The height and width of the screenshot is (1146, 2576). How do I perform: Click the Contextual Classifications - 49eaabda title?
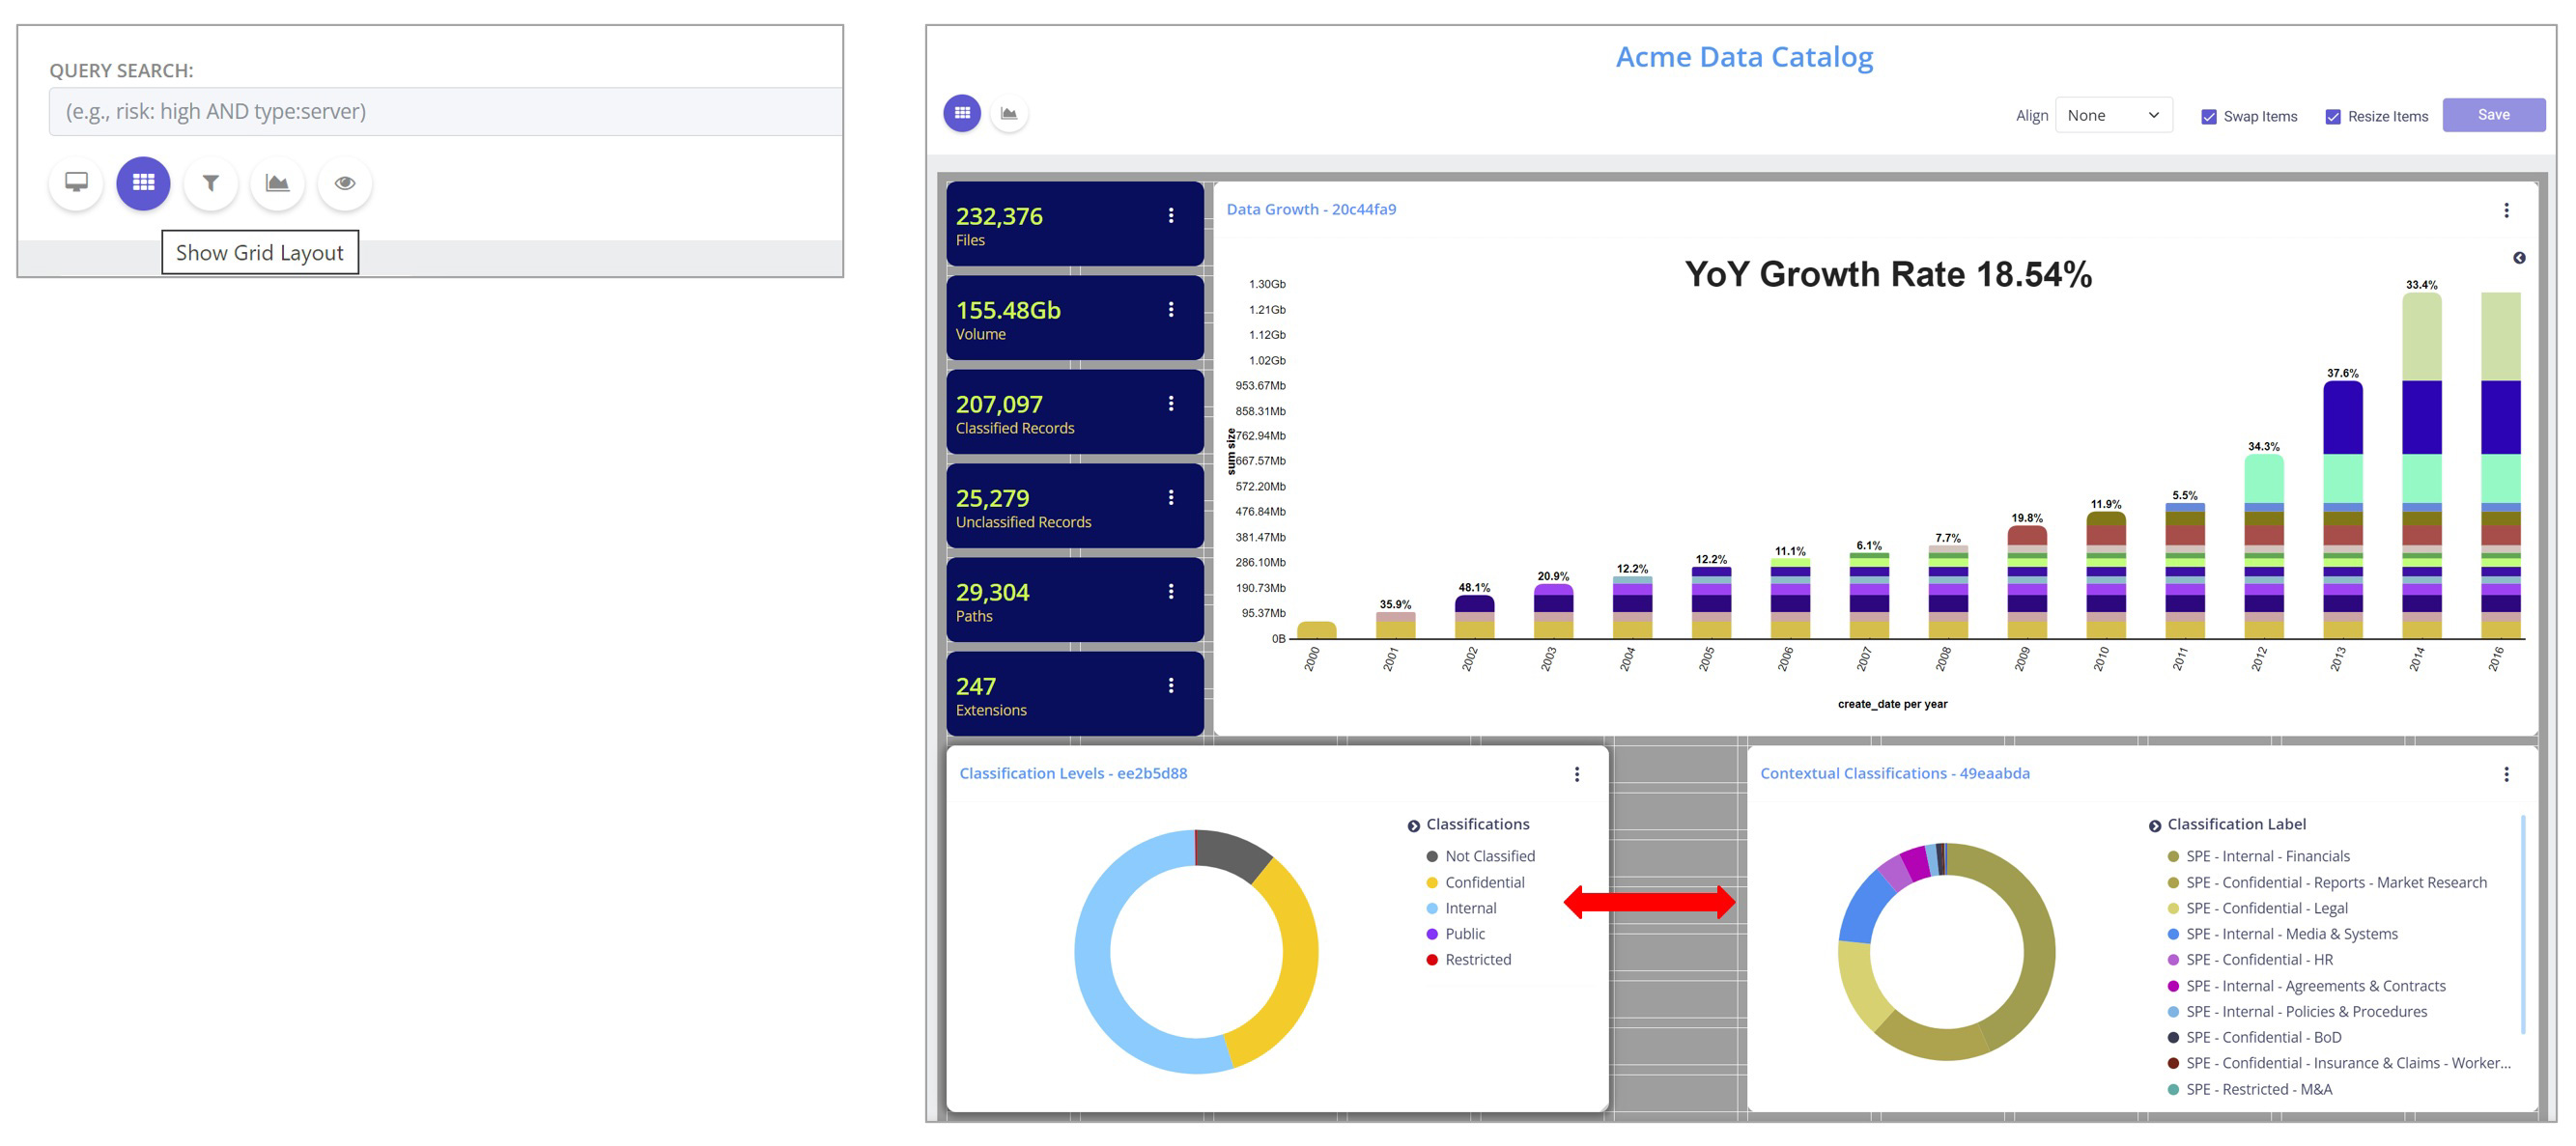click(1894, 774)
